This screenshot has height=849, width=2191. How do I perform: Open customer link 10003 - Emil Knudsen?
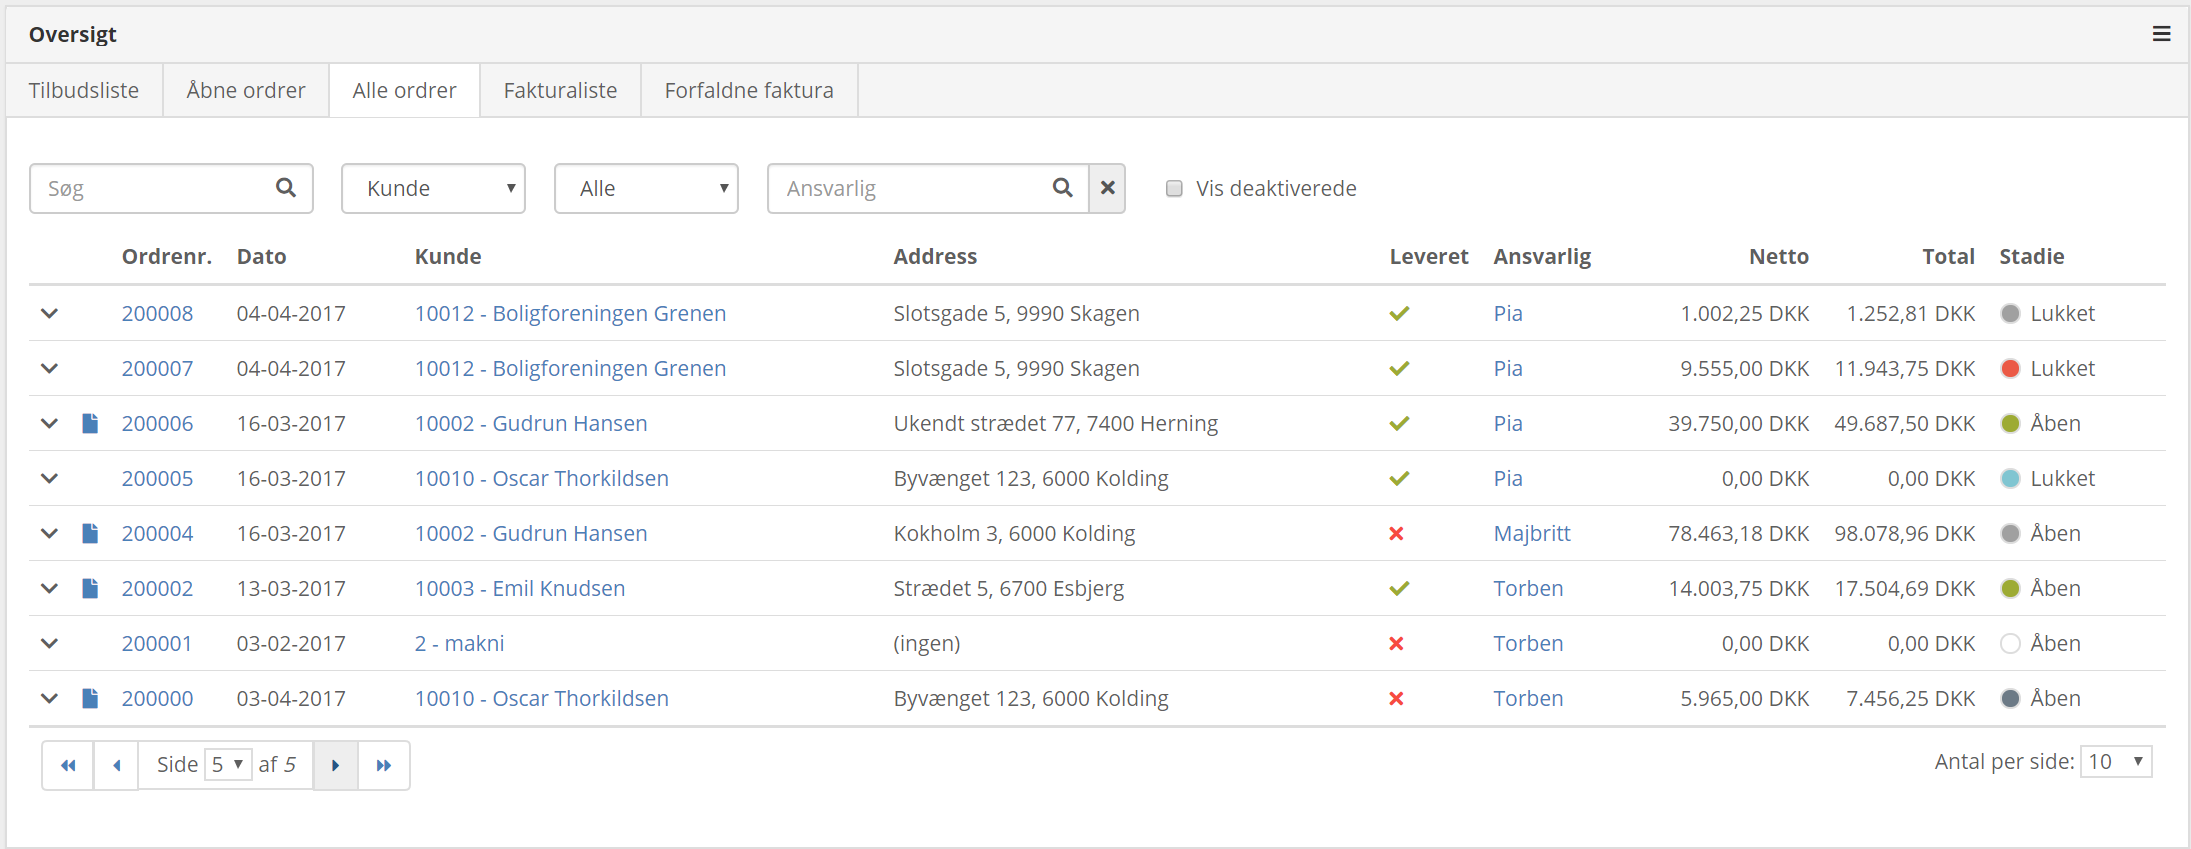point(520,588)
